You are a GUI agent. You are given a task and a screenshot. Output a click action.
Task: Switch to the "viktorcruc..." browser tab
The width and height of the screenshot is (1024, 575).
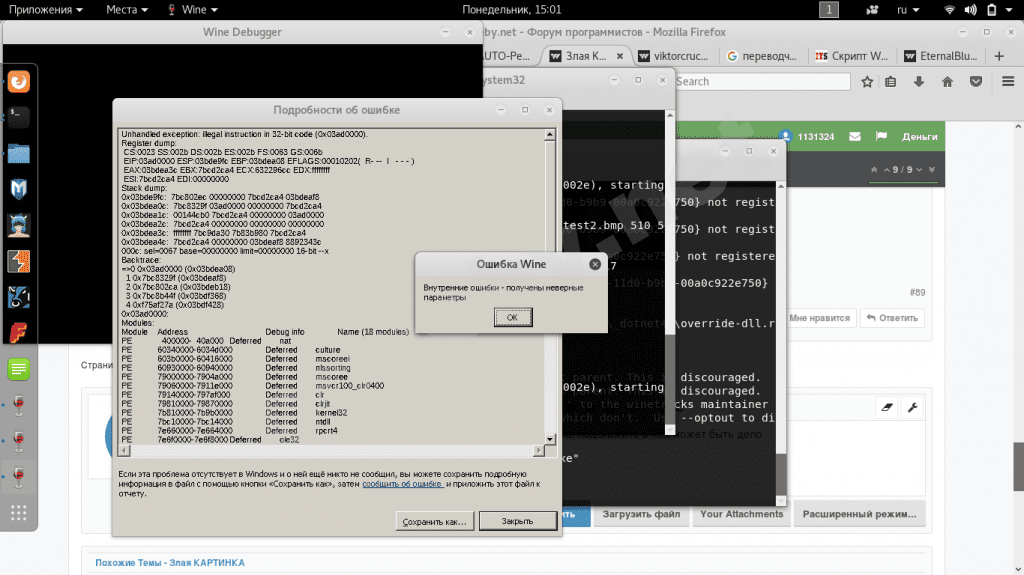[672, 56]
